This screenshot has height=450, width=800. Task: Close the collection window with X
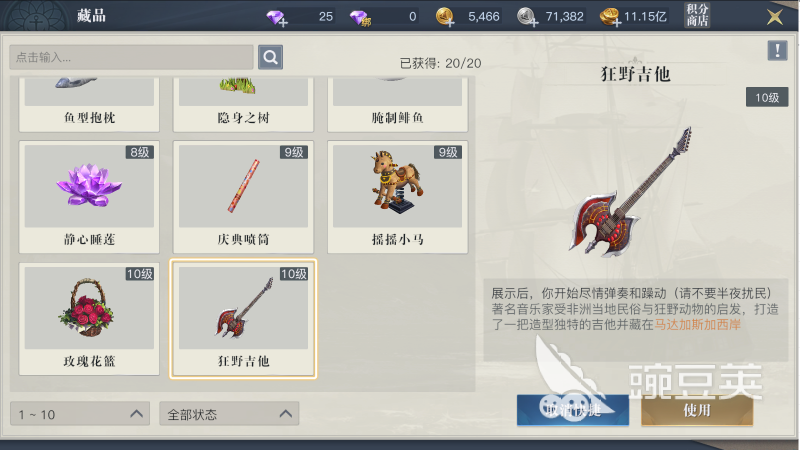775,17
